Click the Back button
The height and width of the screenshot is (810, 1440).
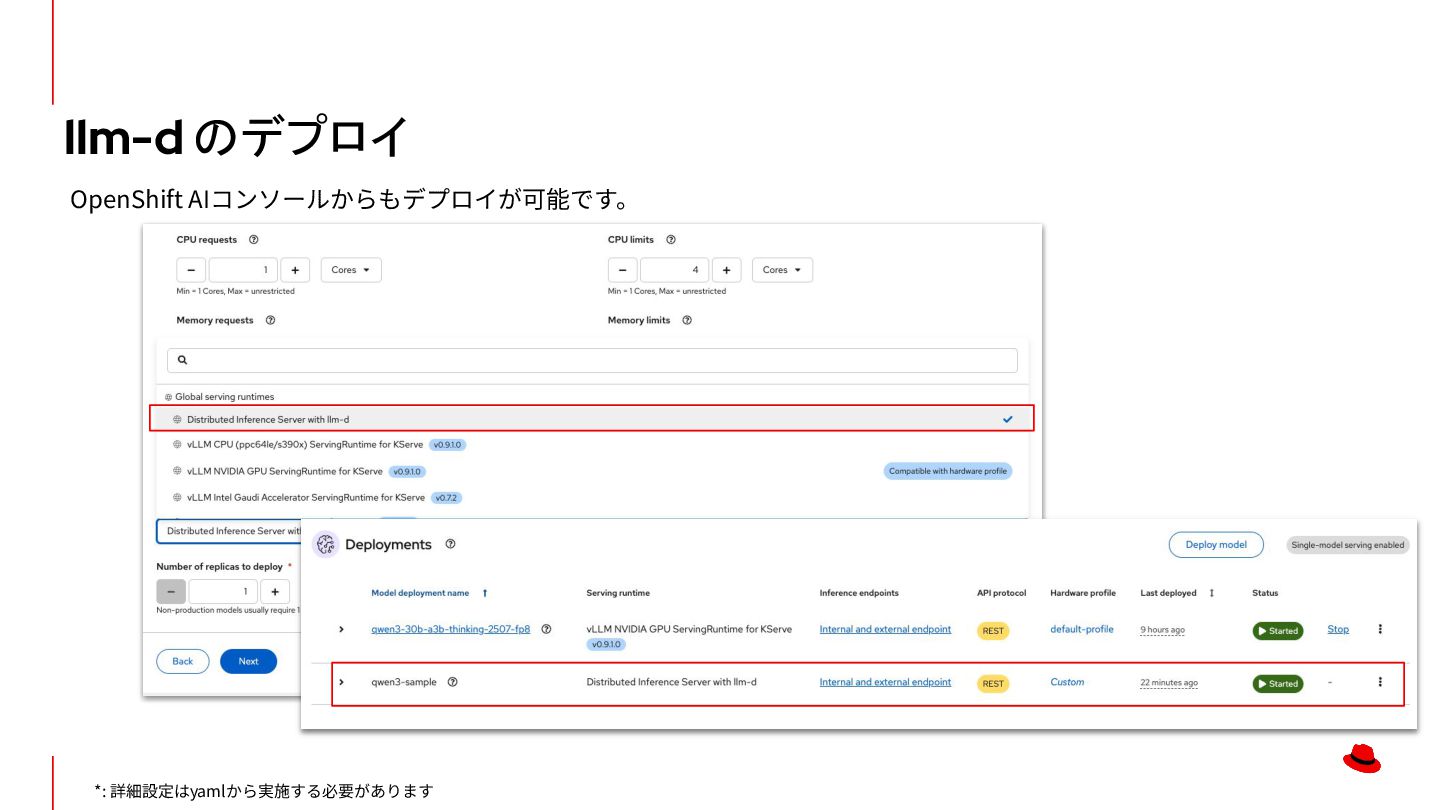[183, 661]
